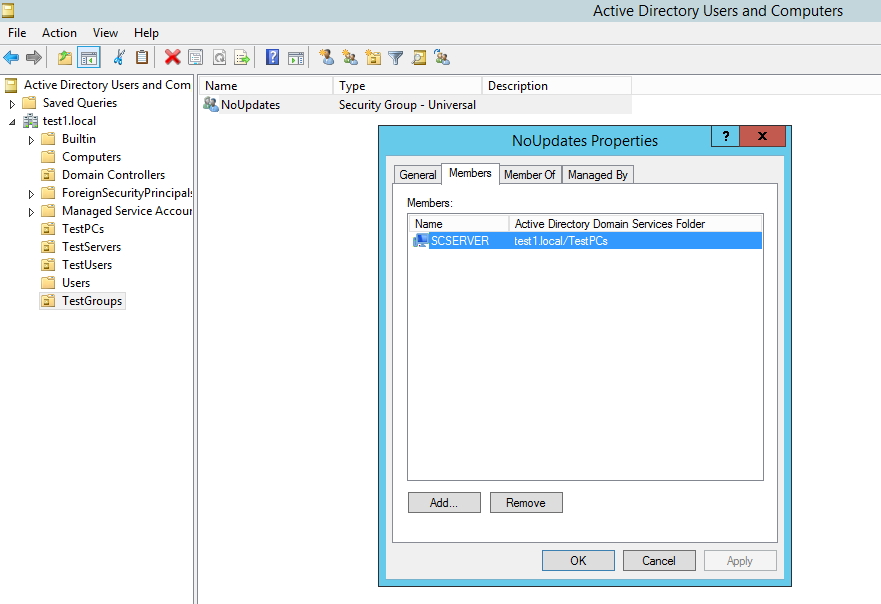Viewport: 881px width, 604px height.
Task: Expand the ForeignSecurityPrincipals container
Action: coord(31,193)
